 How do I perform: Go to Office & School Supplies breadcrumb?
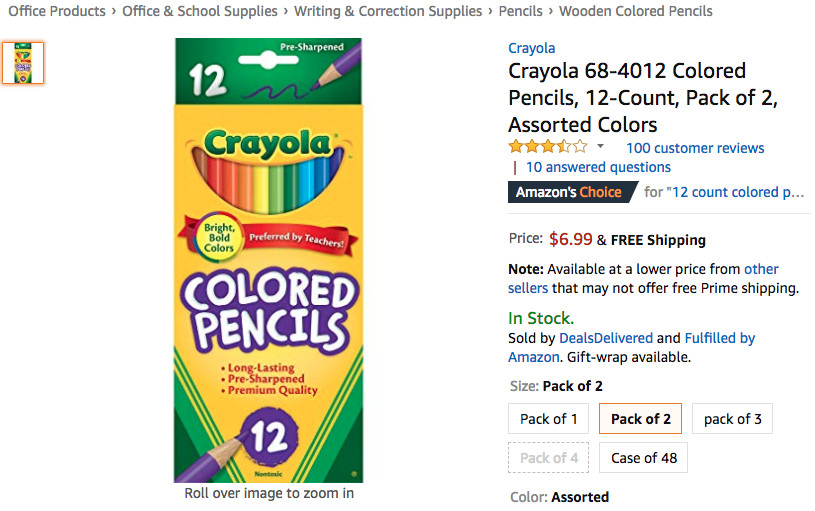(x=200, y=12)
